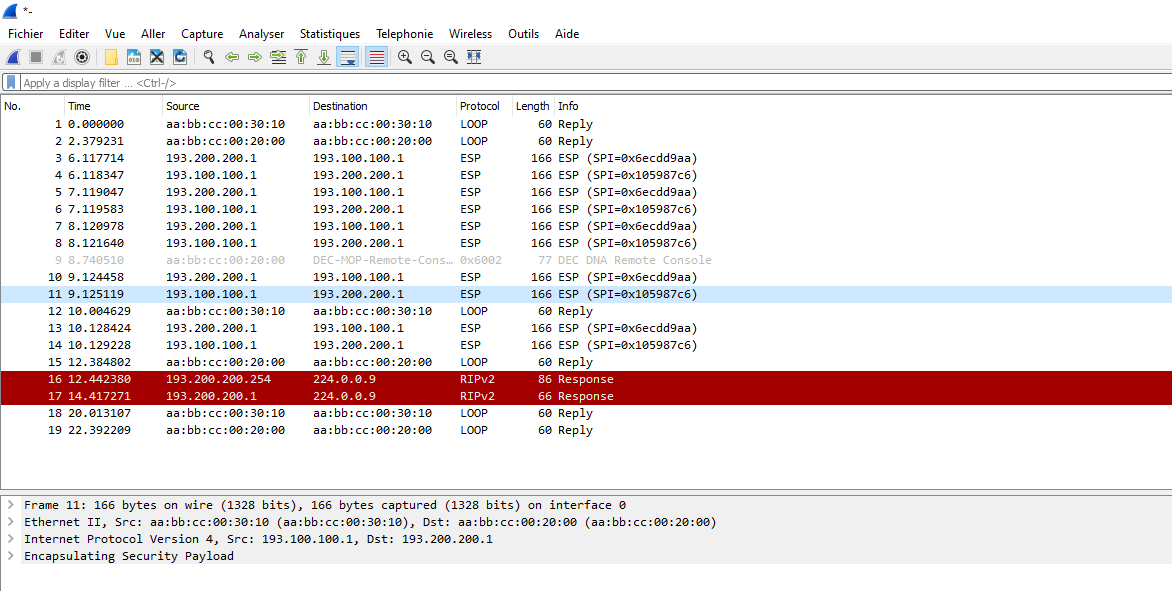Select RIPv2 packet from 193.200.200.254

(x=586, y=379)
